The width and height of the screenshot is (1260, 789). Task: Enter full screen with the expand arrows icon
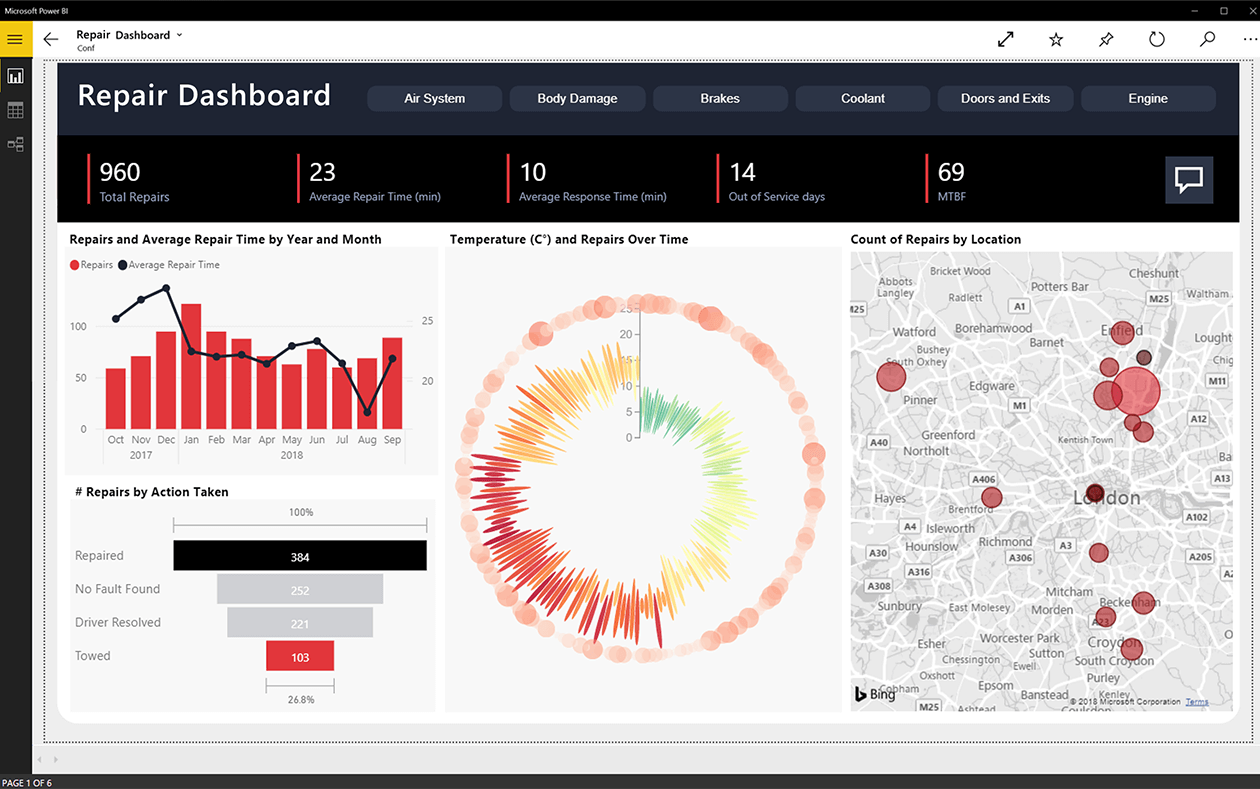point(1005,39)
